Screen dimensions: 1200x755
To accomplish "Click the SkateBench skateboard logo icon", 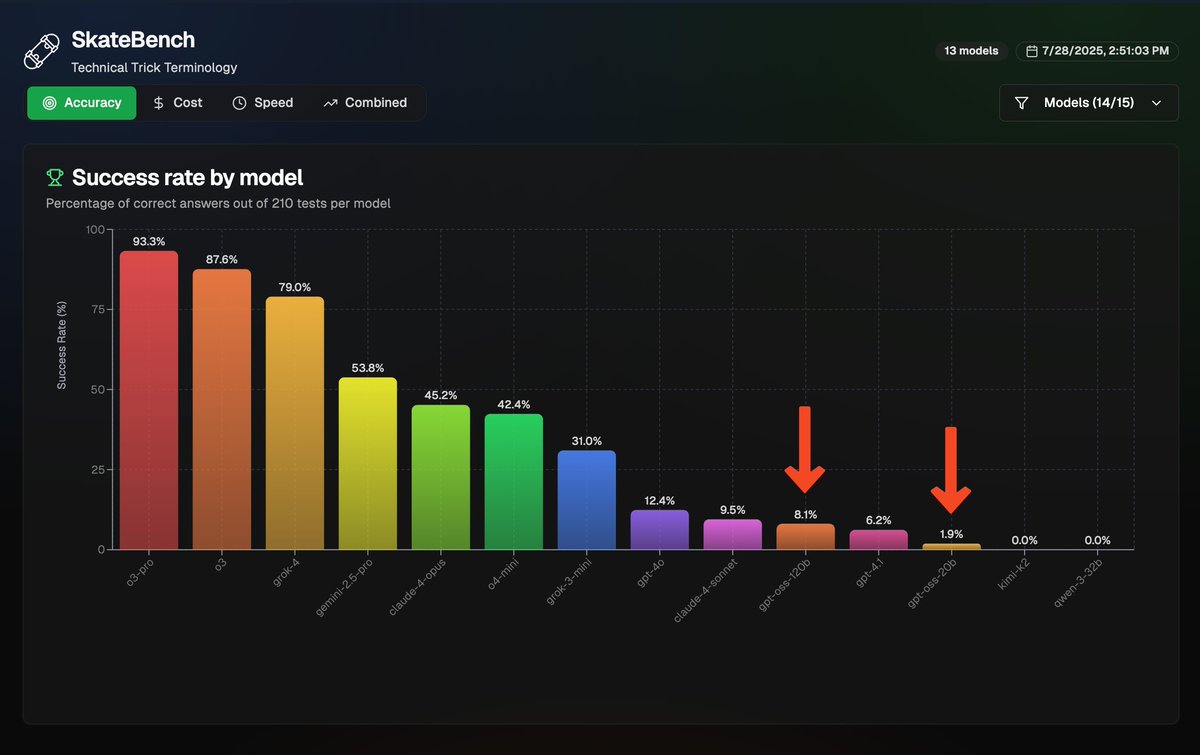I will (x=43, y=52).
